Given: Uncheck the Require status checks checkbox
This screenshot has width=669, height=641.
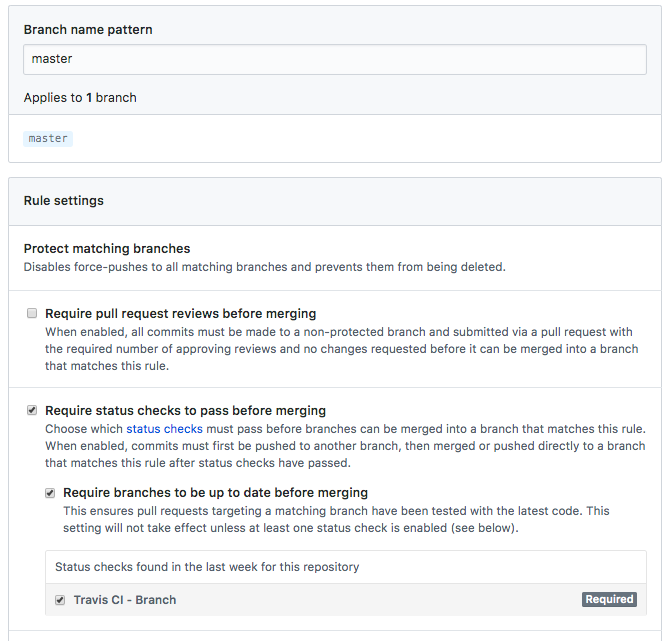Looking at the screenshot, I should (32, 410).
